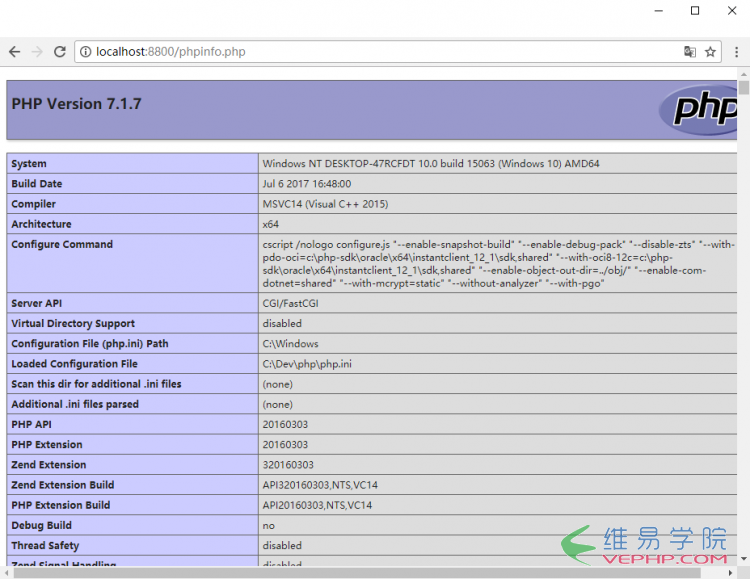Select 'Additional .ini files parsed' label

coord(75,404)
